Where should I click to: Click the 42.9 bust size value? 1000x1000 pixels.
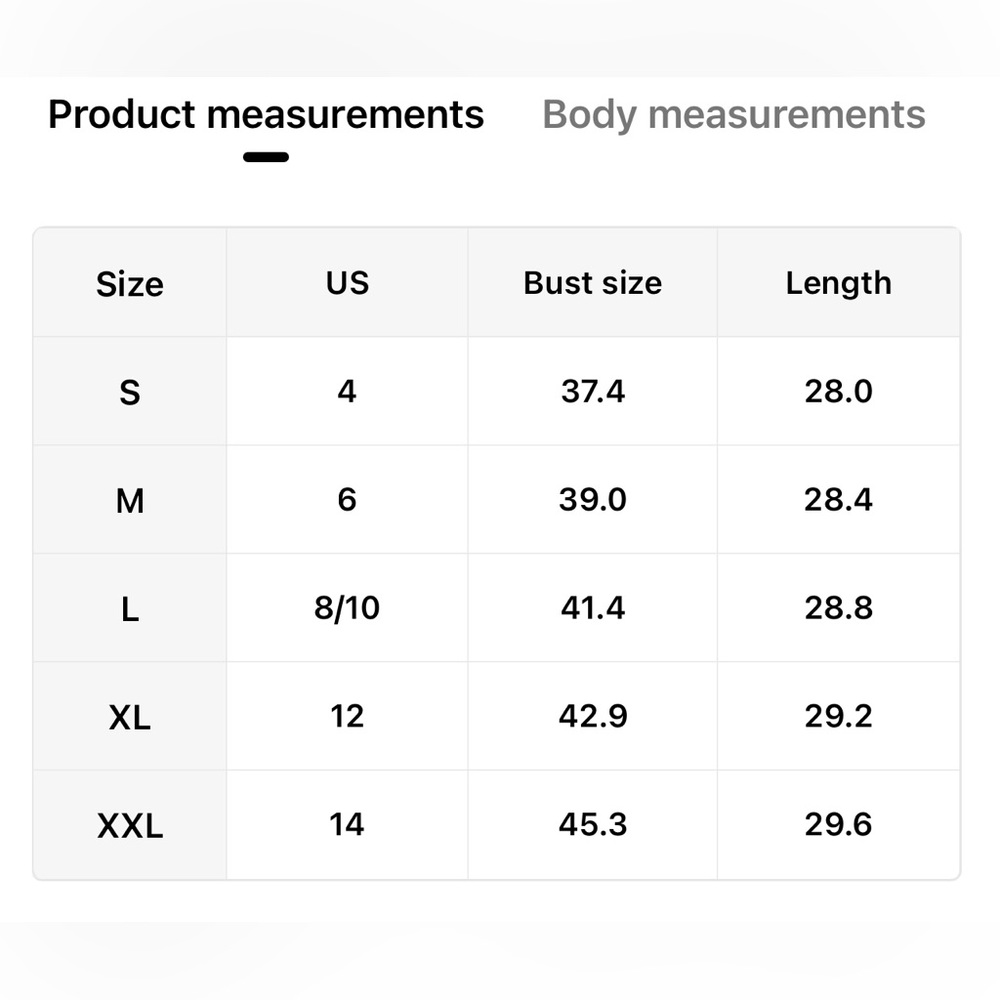592,716
